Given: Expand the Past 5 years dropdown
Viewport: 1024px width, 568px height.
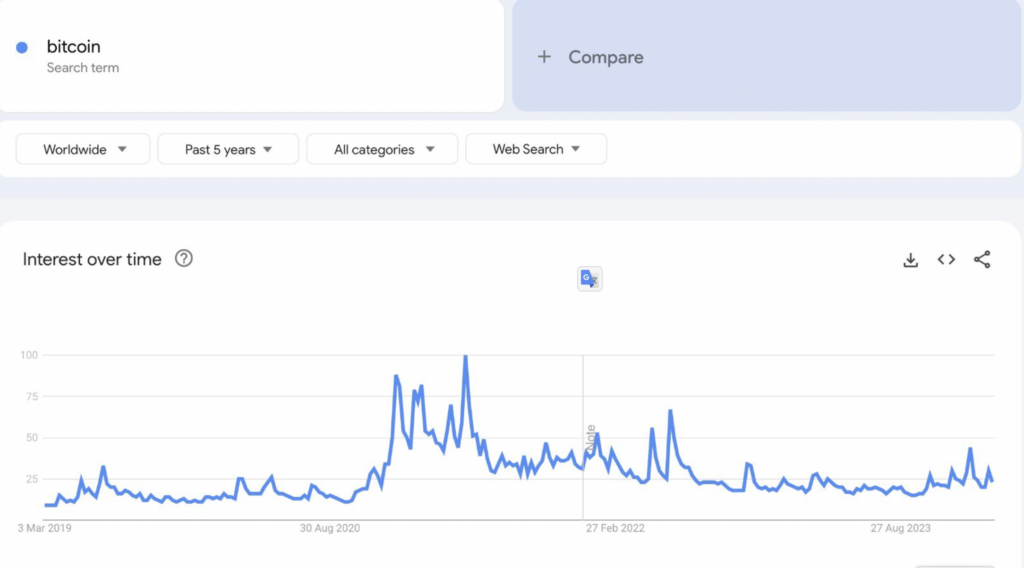Looking at the screenshot, I should [228, 150].
